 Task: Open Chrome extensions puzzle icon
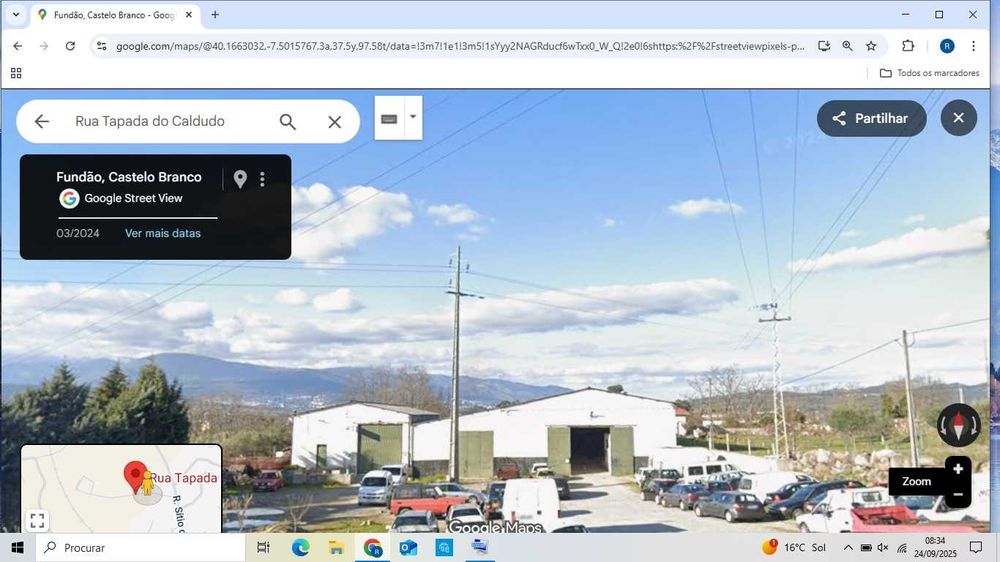[908, 46]
